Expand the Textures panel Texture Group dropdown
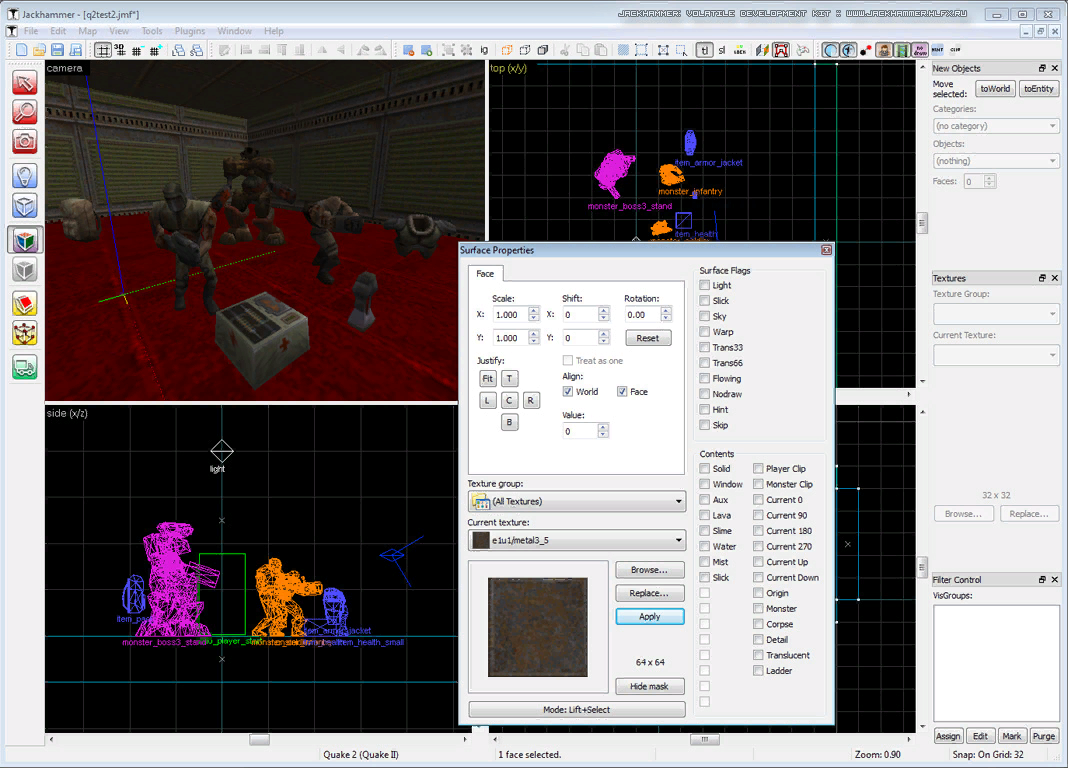 point(996,314)
